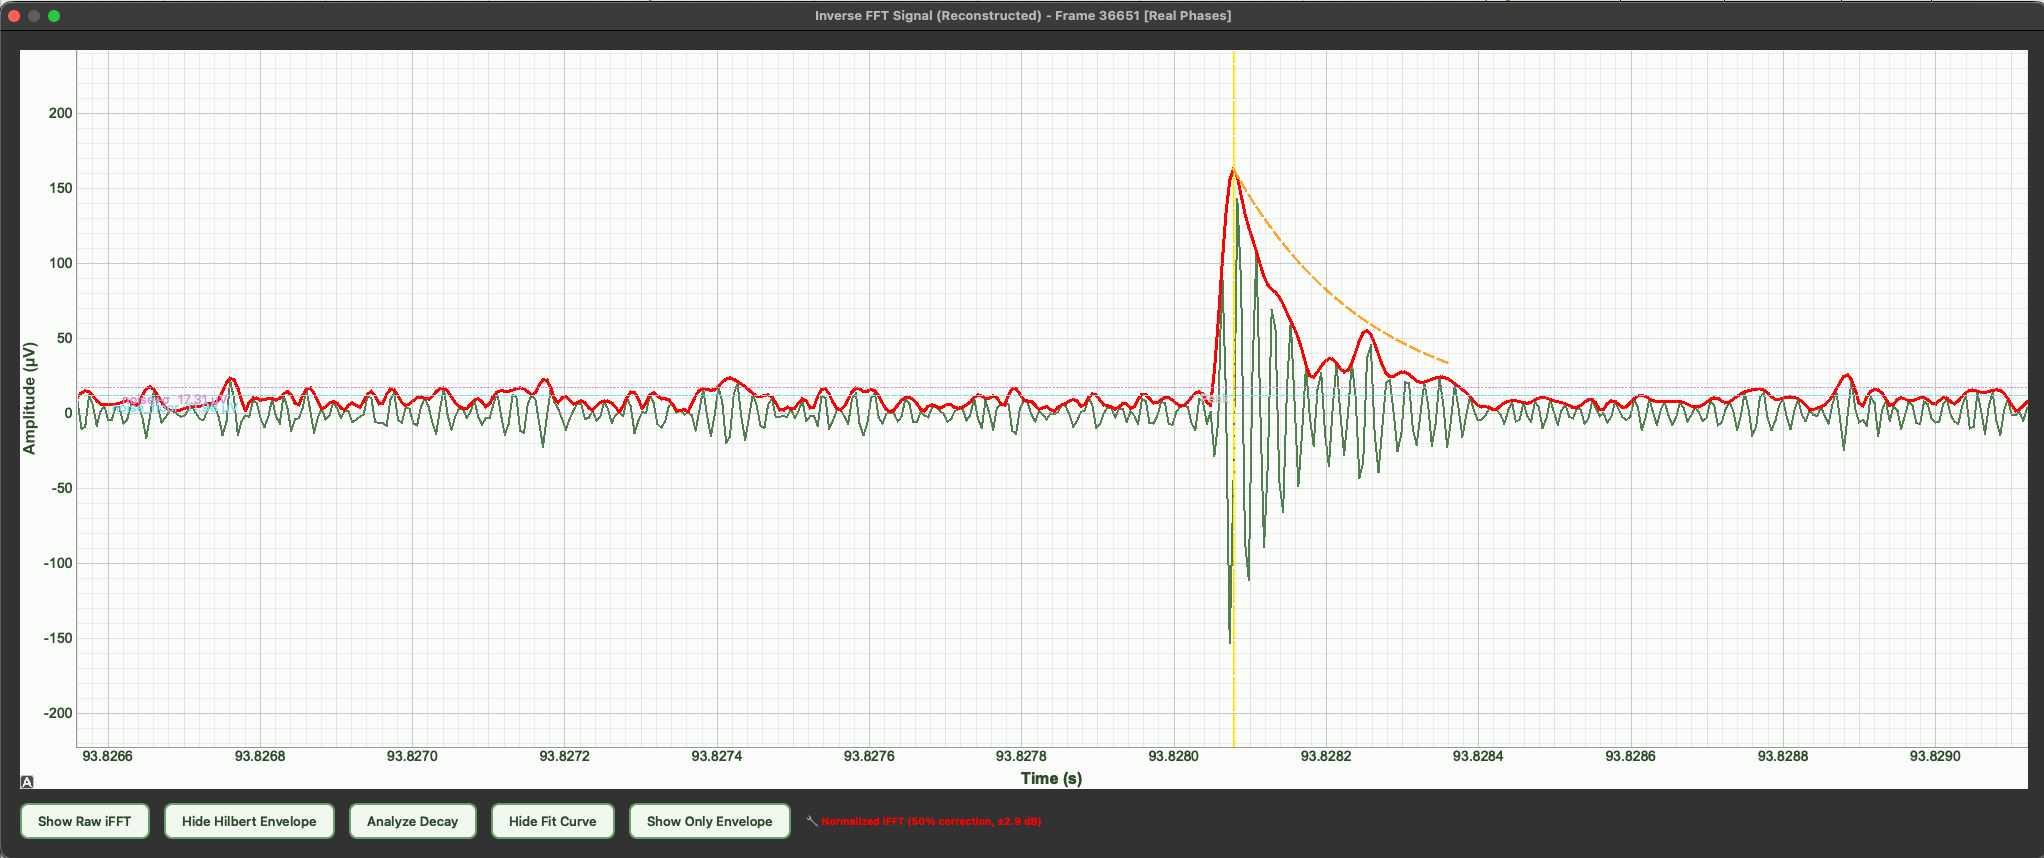The image size is (2044, 858).
Task: Close the Inverse FFT Signal window
Action: point(14,15)
